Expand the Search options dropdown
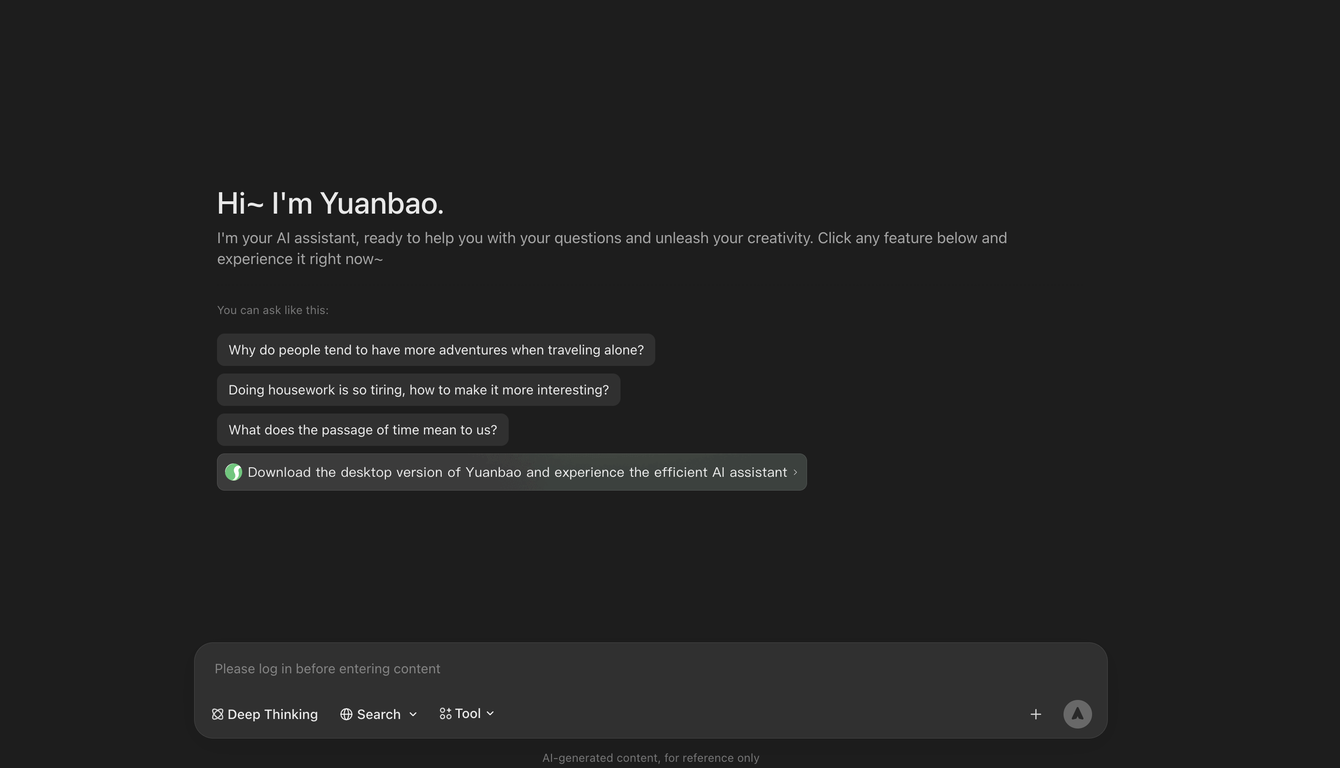The width and height of the screenshot is (1340, 768). (412, 714)
